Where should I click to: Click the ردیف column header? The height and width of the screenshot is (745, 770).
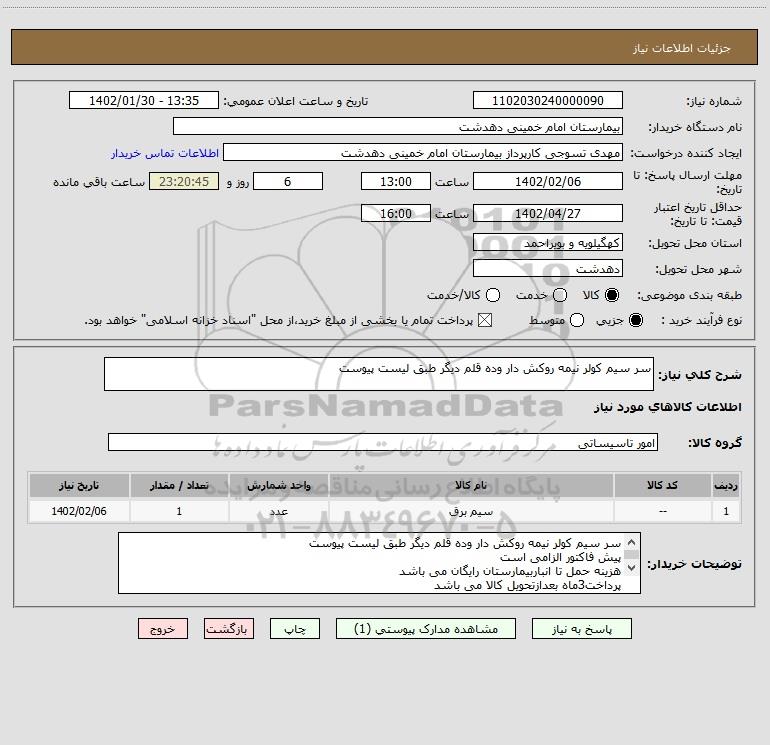click(x=726, y=485)
